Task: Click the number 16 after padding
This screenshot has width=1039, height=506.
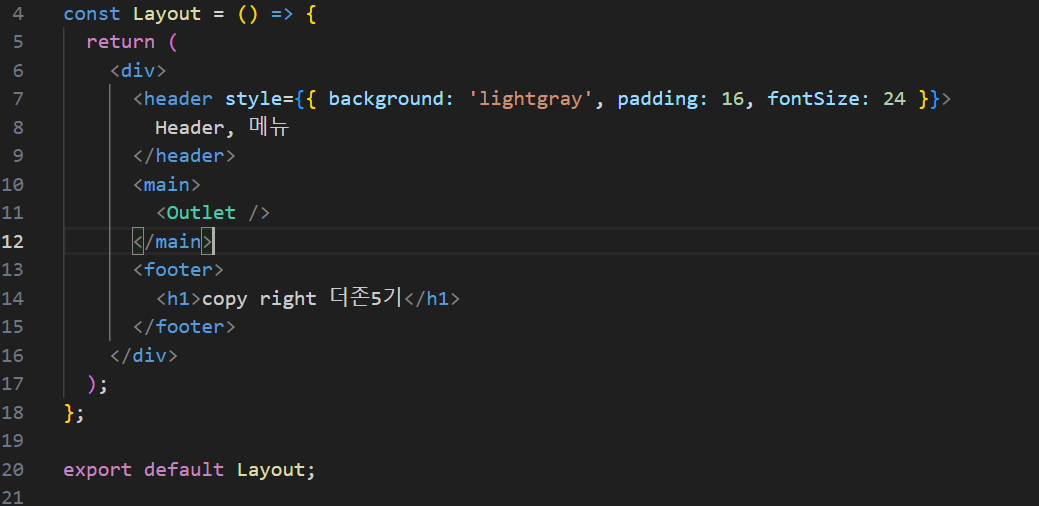Action: coord(732,99)
